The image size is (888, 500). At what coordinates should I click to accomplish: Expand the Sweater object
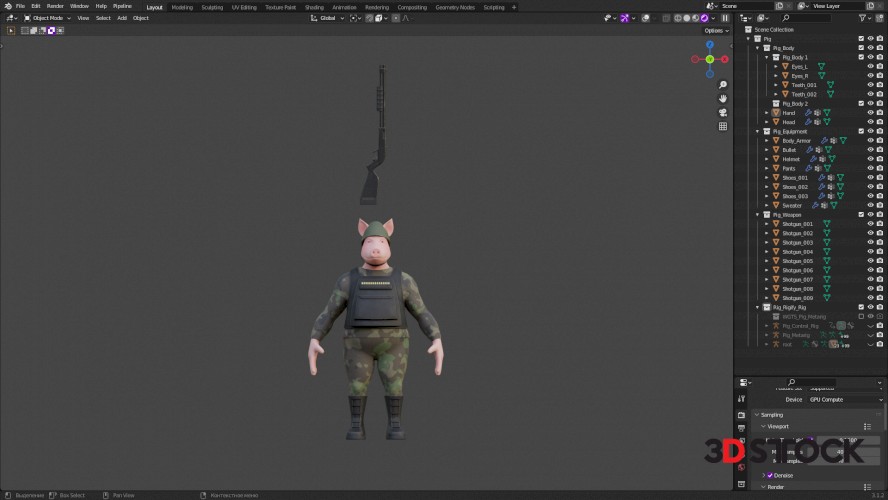pyautogui.click(x=767, y=206)
